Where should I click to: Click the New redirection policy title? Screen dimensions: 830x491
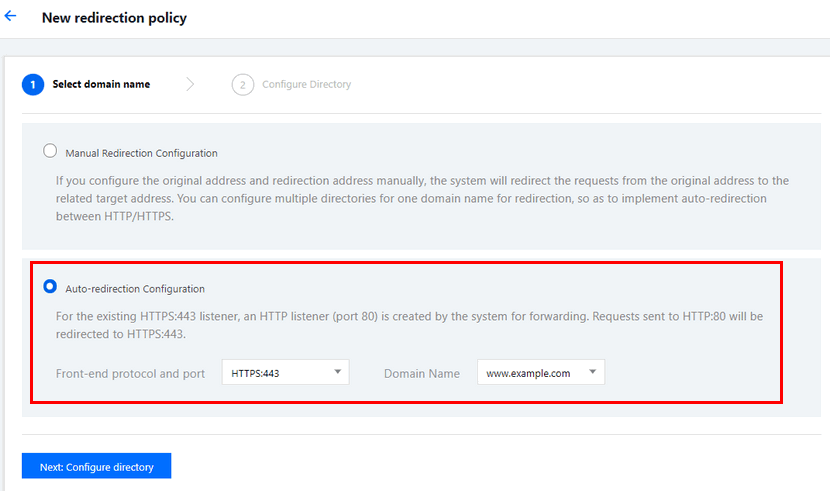click(x=114, y=17)
